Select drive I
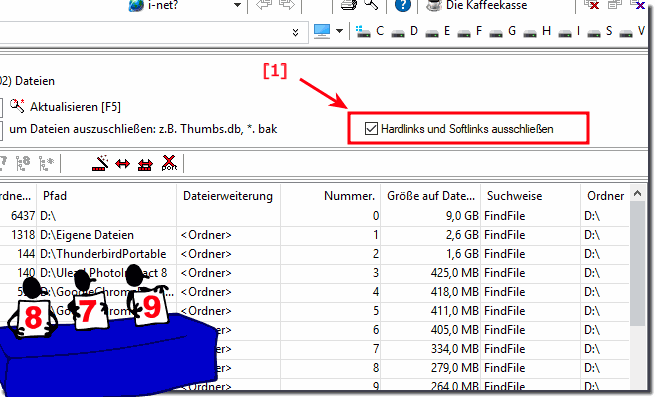655x397 pixels. [x=569, y=31]
